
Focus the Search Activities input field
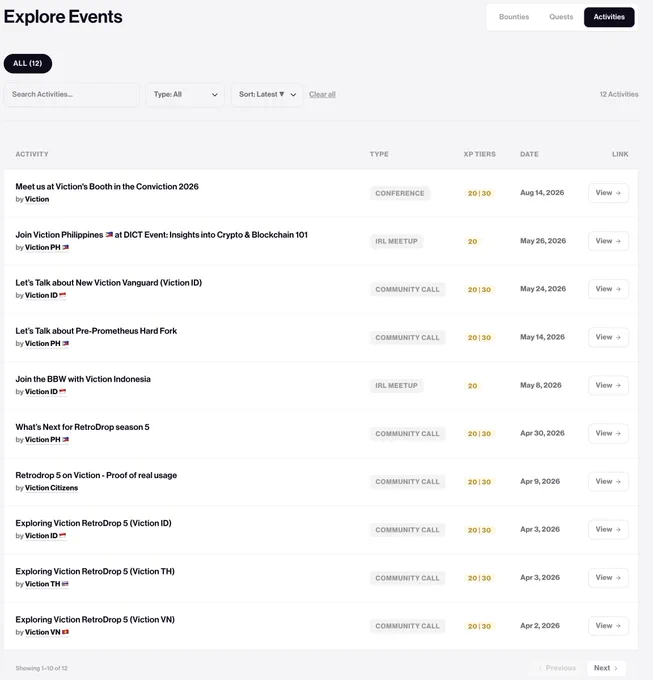[72, 94]
